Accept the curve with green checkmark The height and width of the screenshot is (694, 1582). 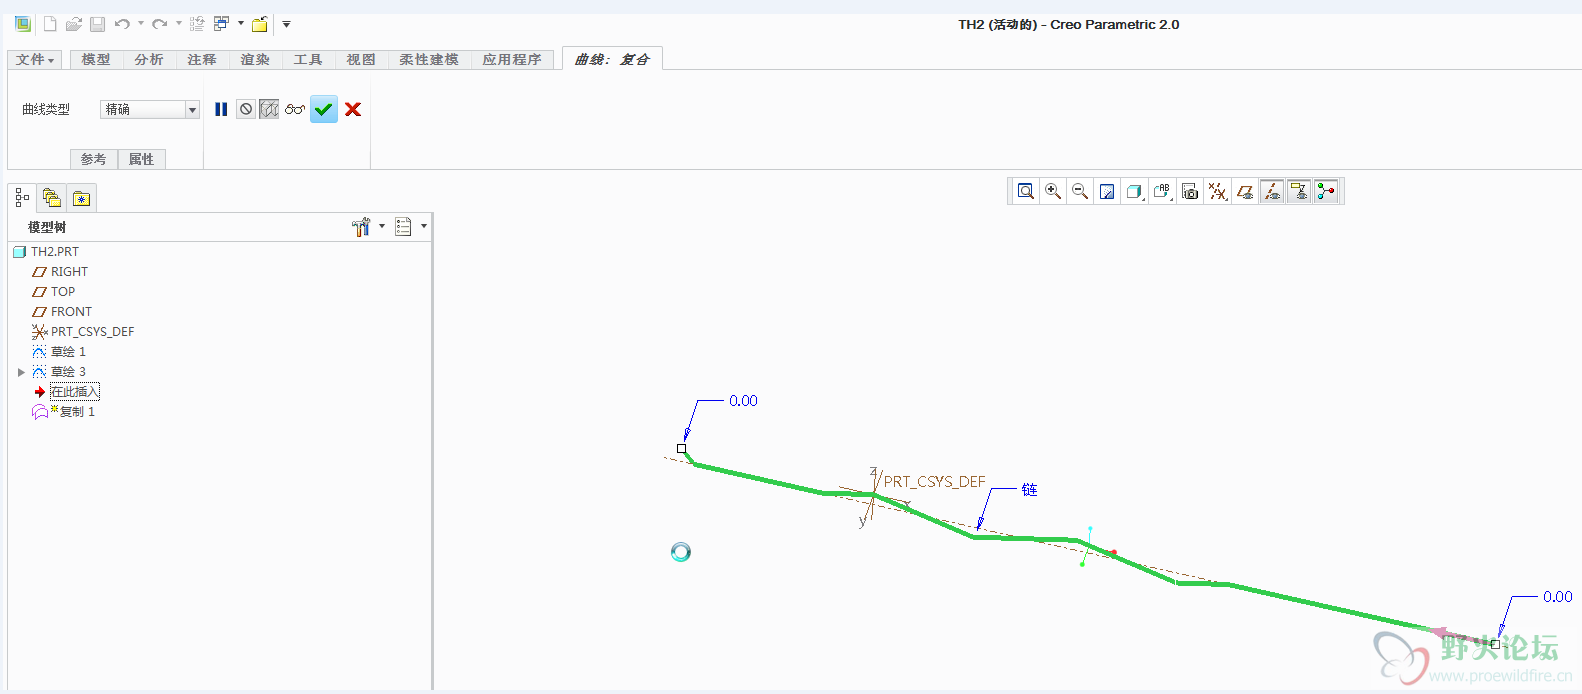click(x=324, y=109)
